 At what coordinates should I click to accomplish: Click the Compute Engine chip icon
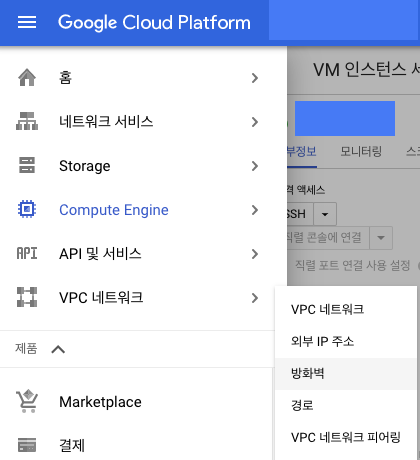click(x=27, y=209)
